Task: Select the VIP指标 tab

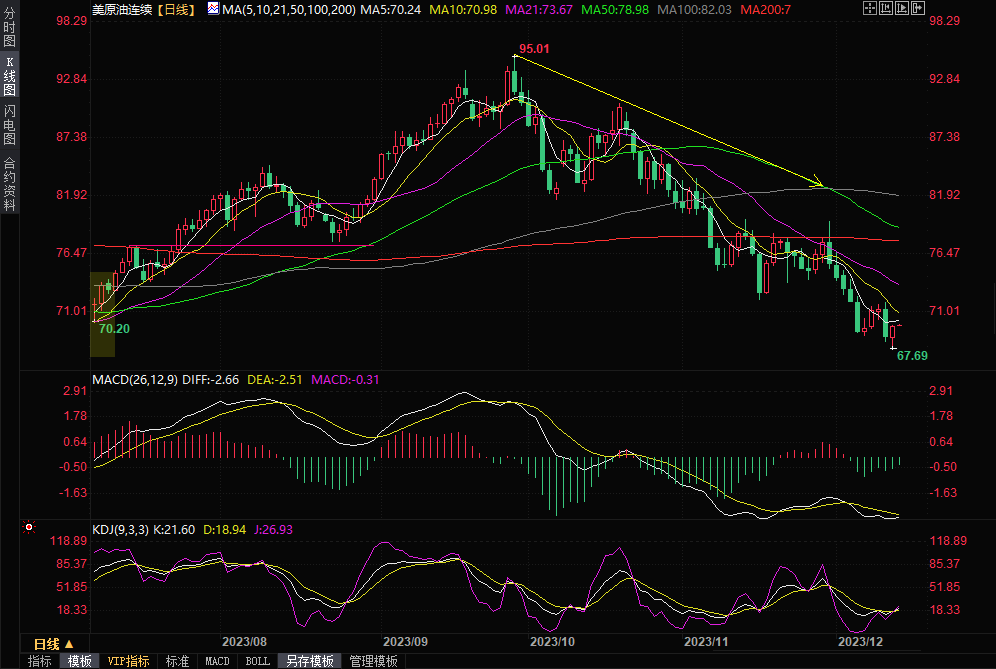Action: (x=128, y=661)
